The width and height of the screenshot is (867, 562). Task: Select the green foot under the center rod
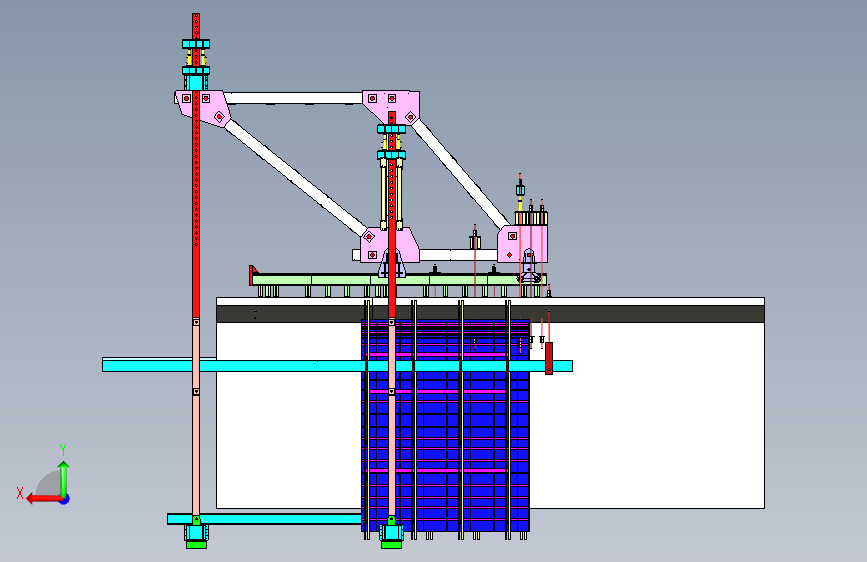(391, 545)
